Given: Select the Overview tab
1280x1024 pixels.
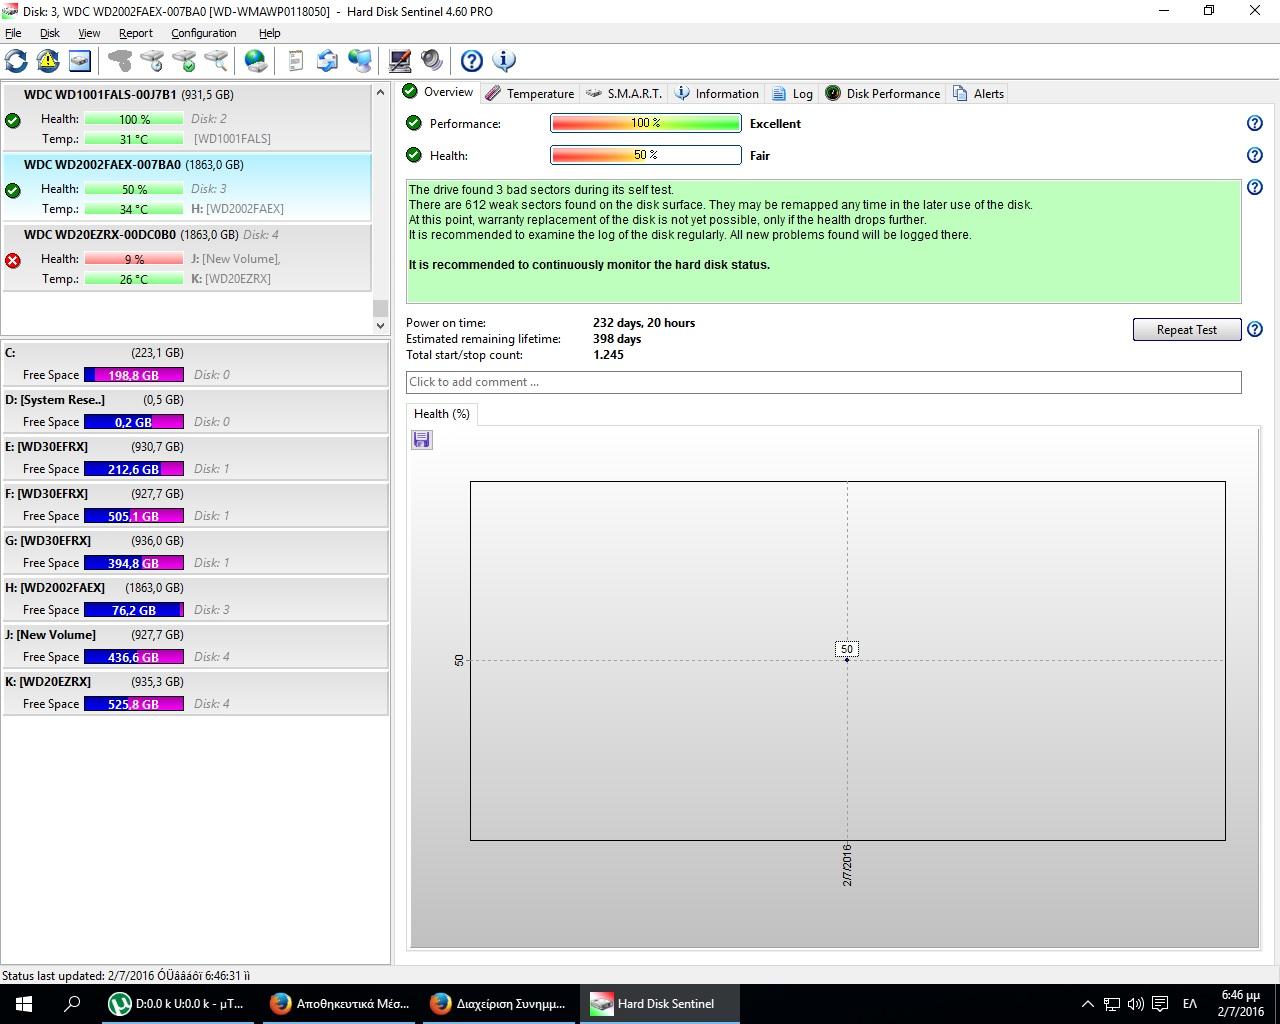Looking at the screenshot, I should coord(438,92).
